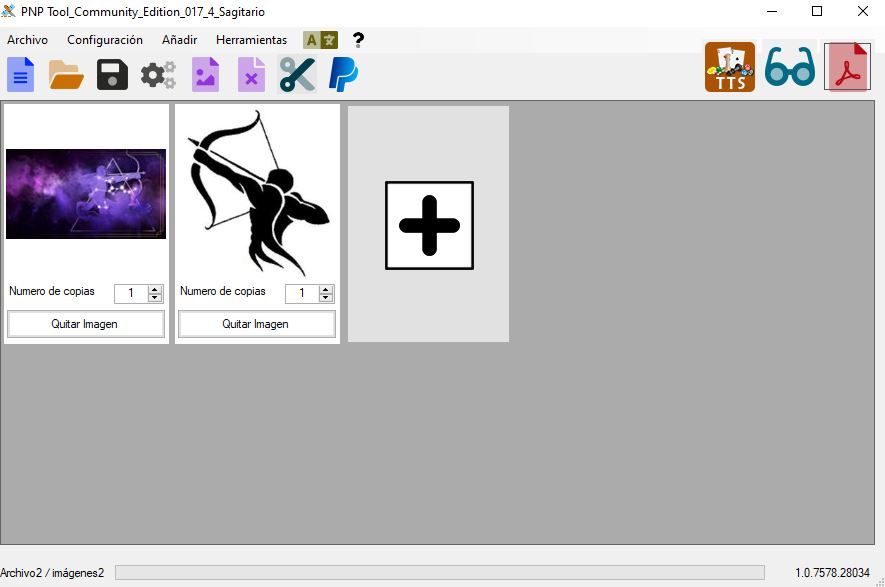Open the settings gears icon
Viewport: 885px width, 587px height.
(x=157, y=74)
